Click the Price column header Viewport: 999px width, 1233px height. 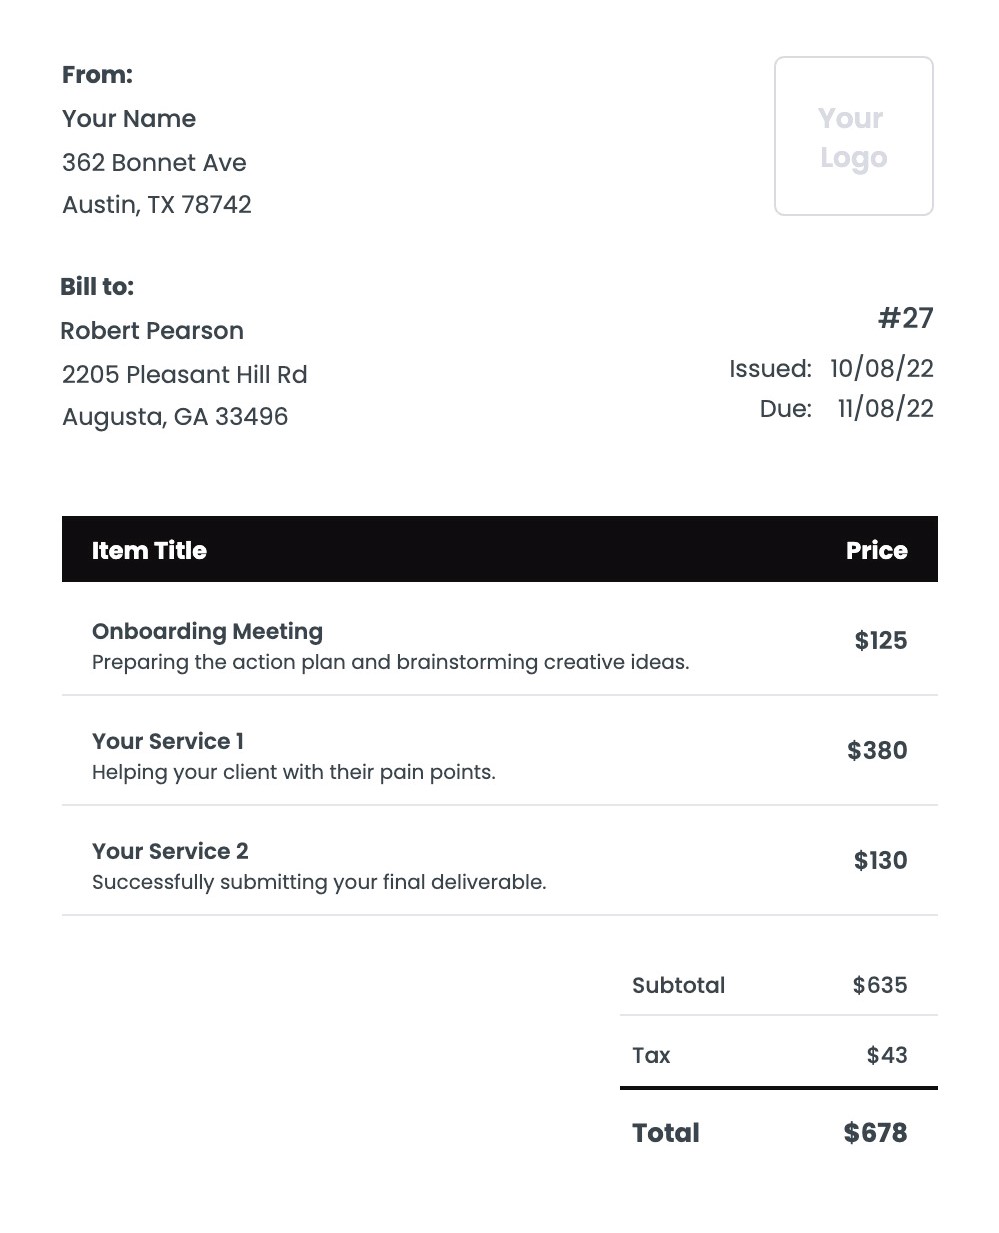(876, 550)
